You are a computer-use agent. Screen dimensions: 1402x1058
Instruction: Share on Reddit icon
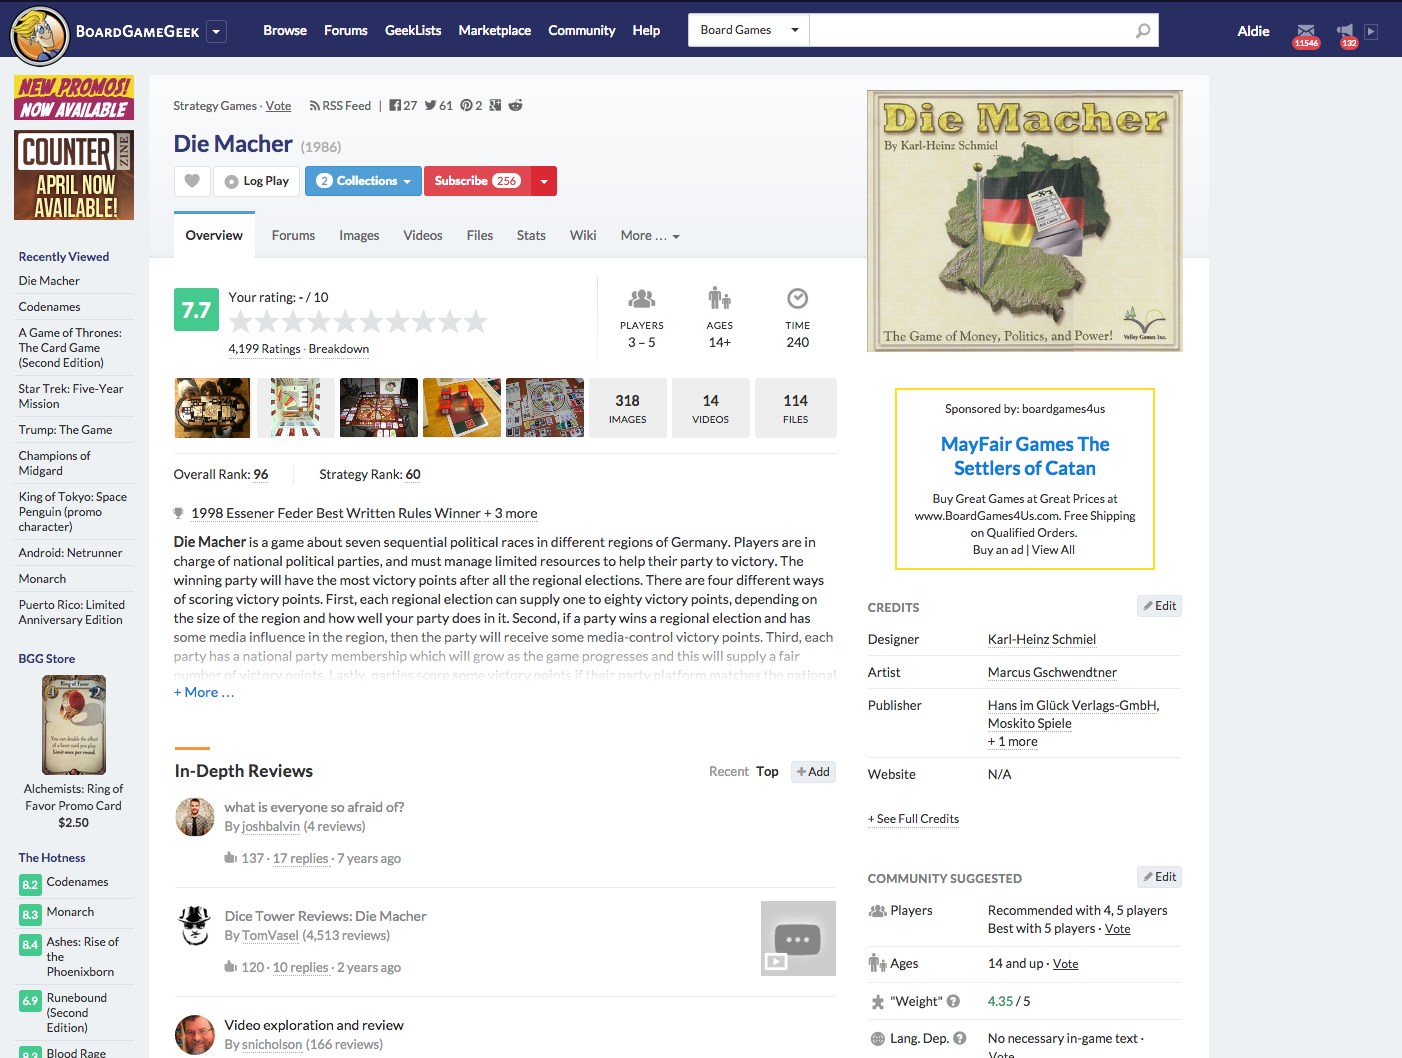(515, 105)
